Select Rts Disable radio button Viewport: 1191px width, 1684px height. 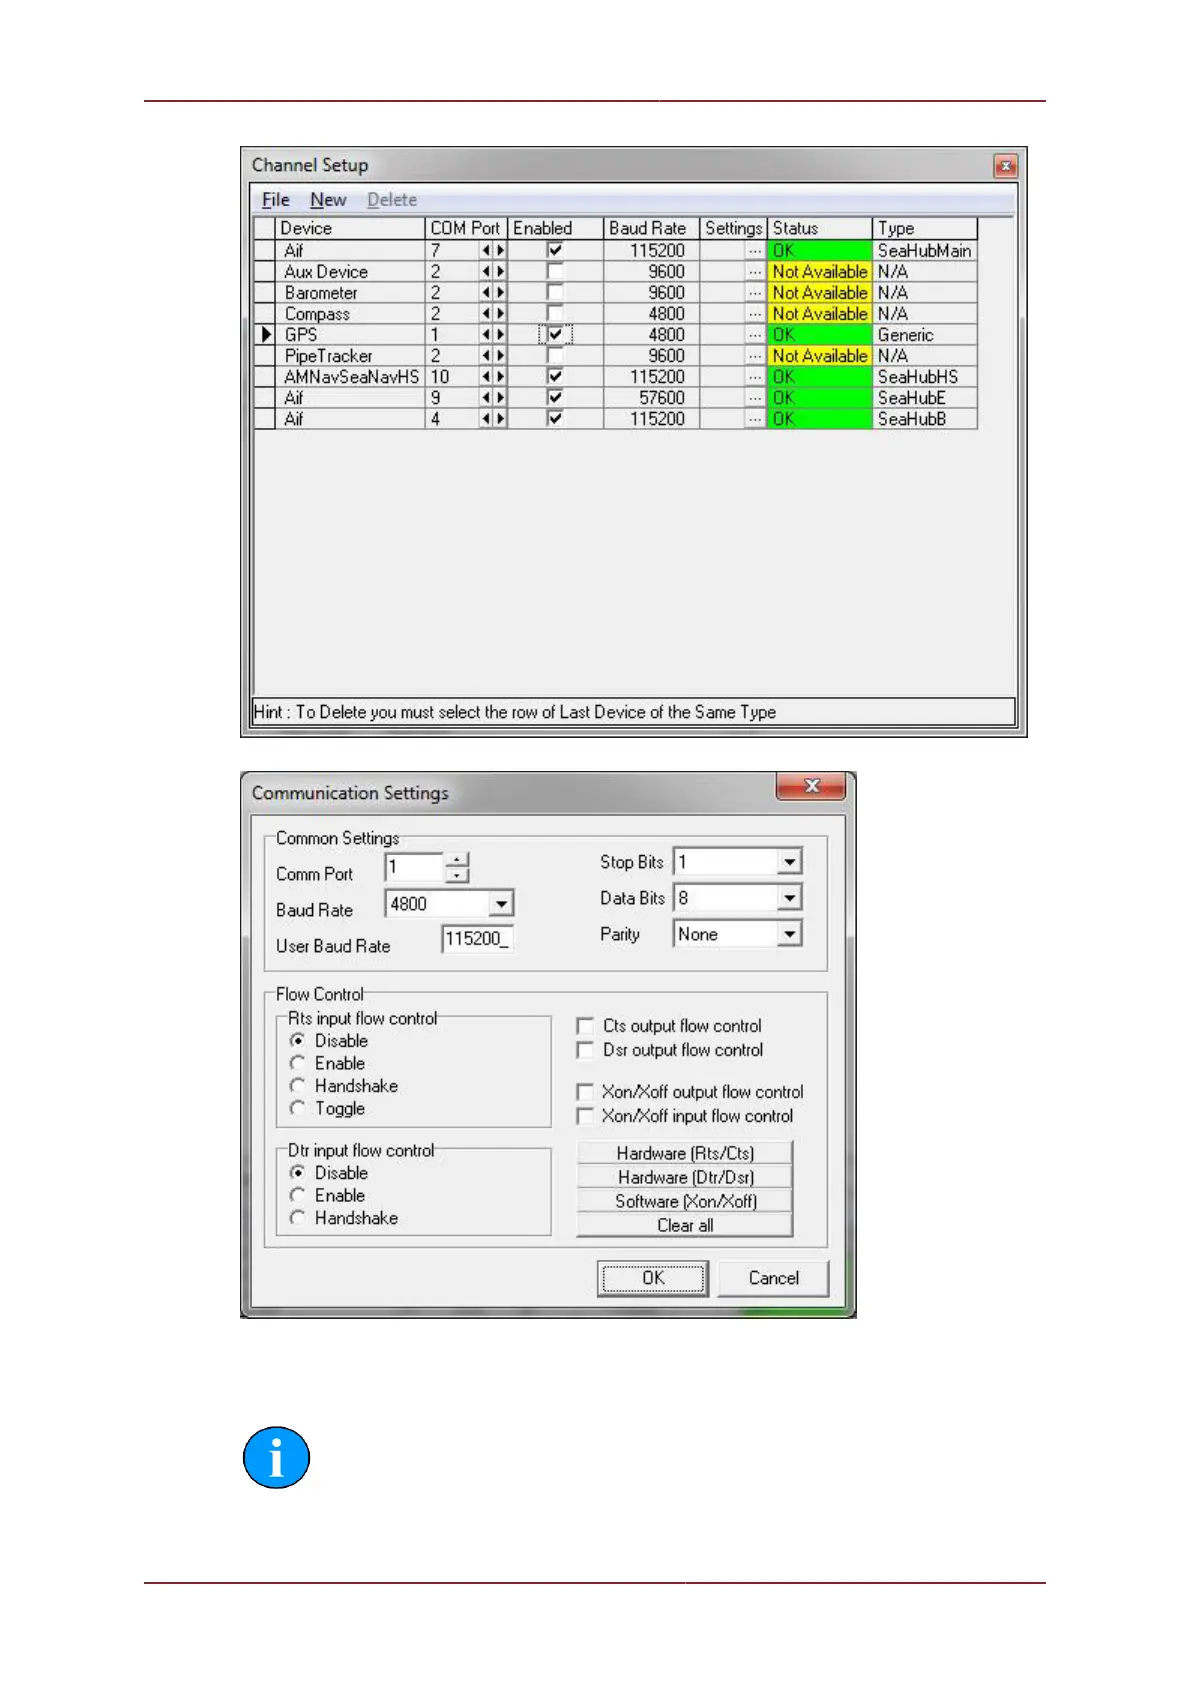click(x=297, y=1041)
